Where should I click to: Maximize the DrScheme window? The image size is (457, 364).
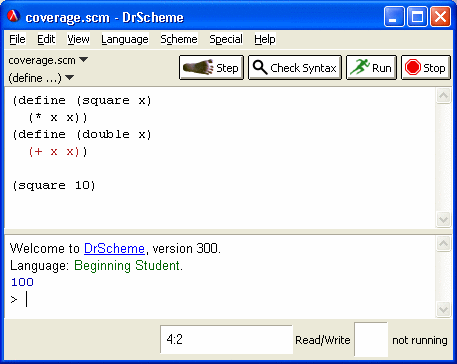coord(417,17)
